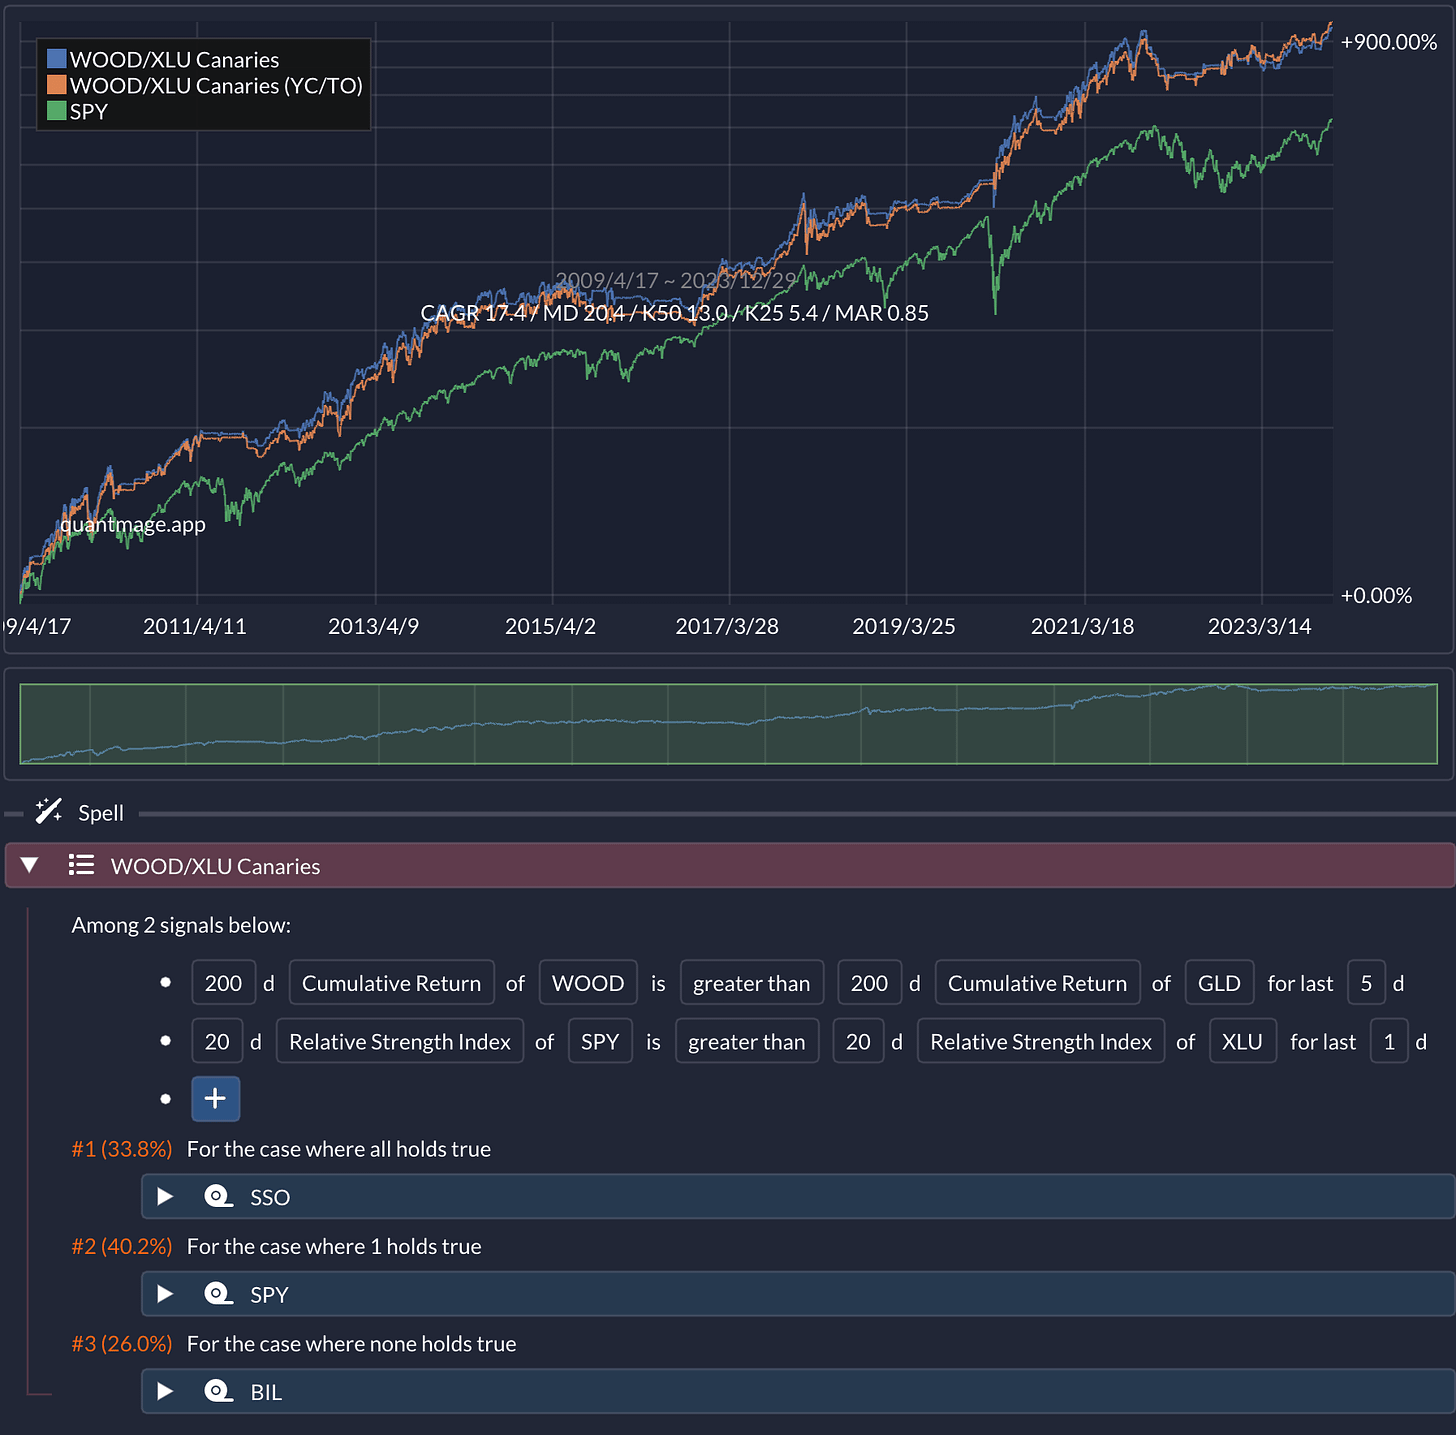Edit the 20 d period field before SPY RSI
1456x1435 pixels.
(x=217, y=1041)
